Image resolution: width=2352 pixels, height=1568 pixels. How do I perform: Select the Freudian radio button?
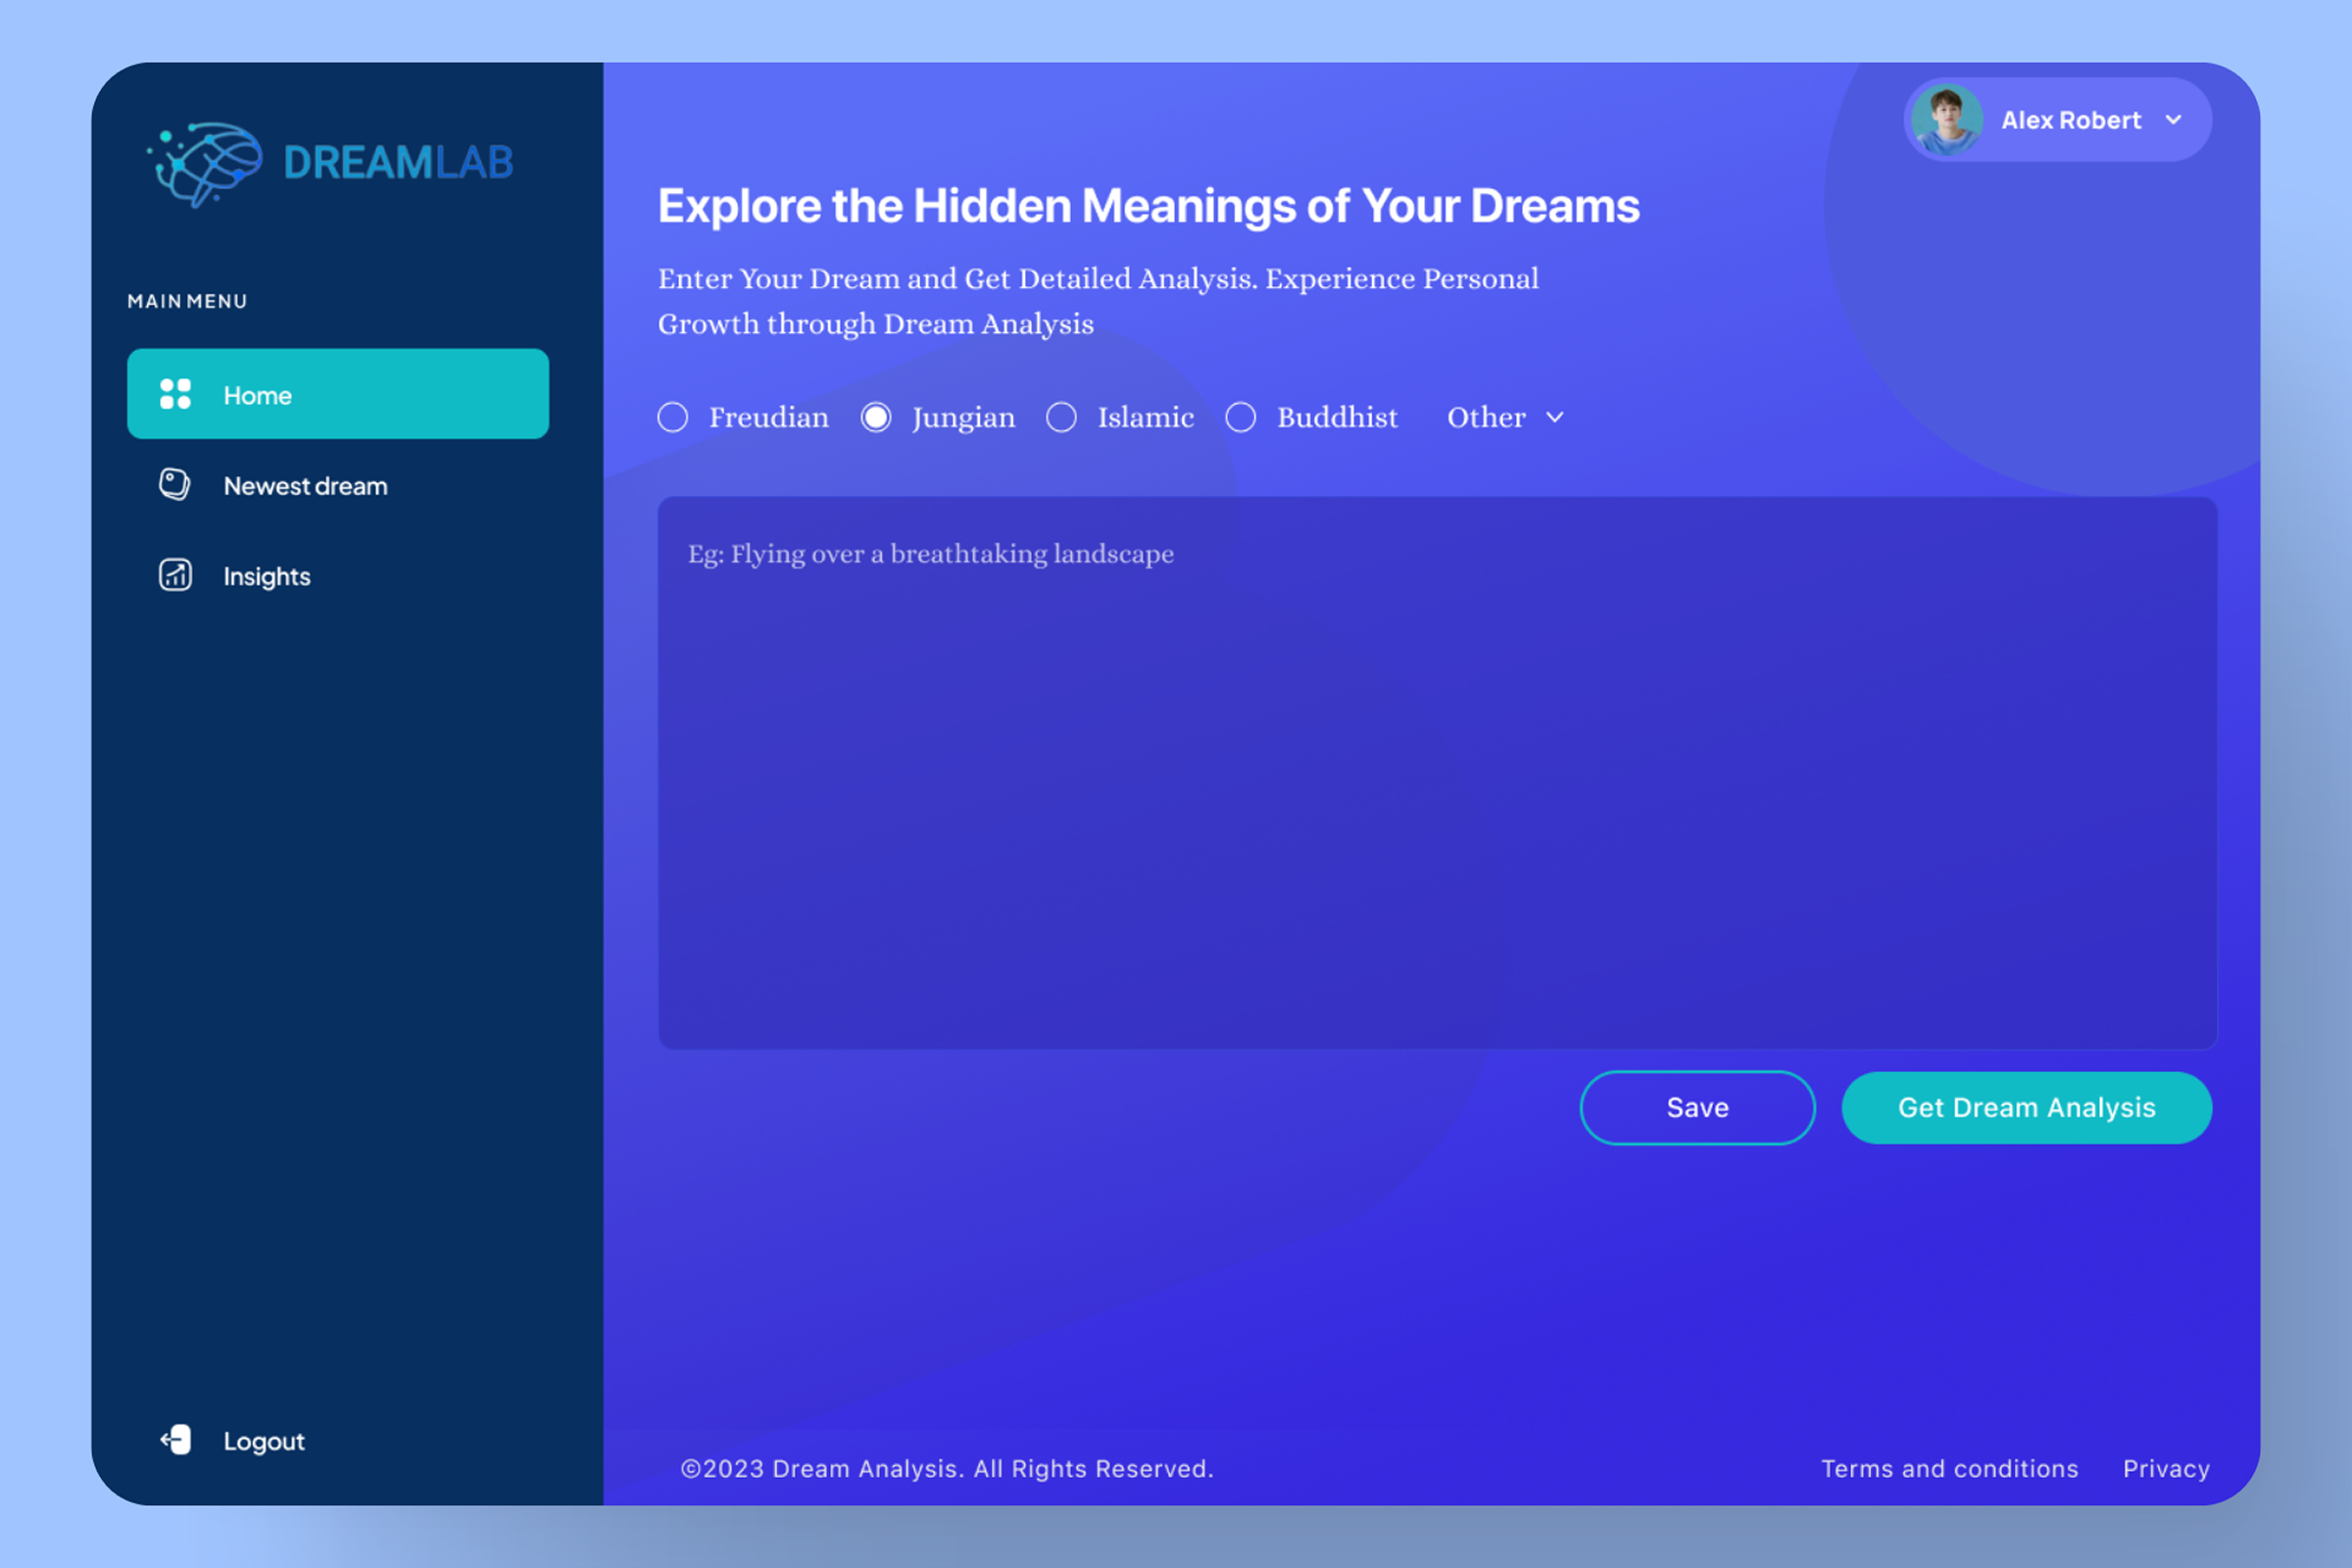(x=673, y=417)
